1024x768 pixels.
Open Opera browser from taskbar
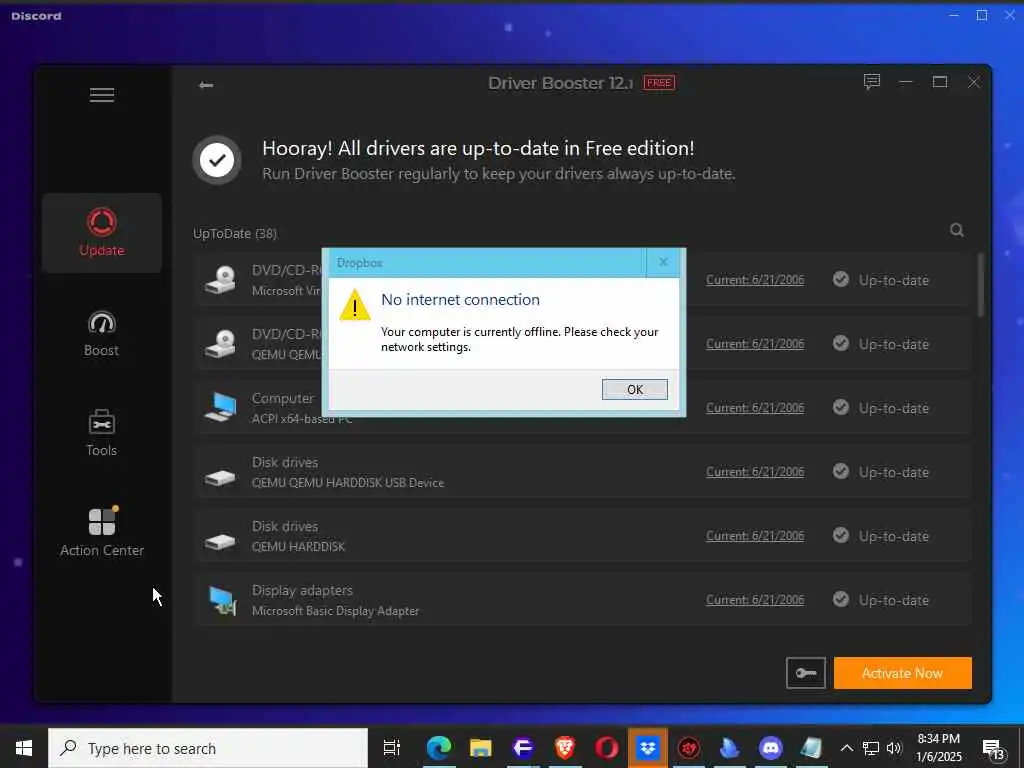[x=606, y=748]
